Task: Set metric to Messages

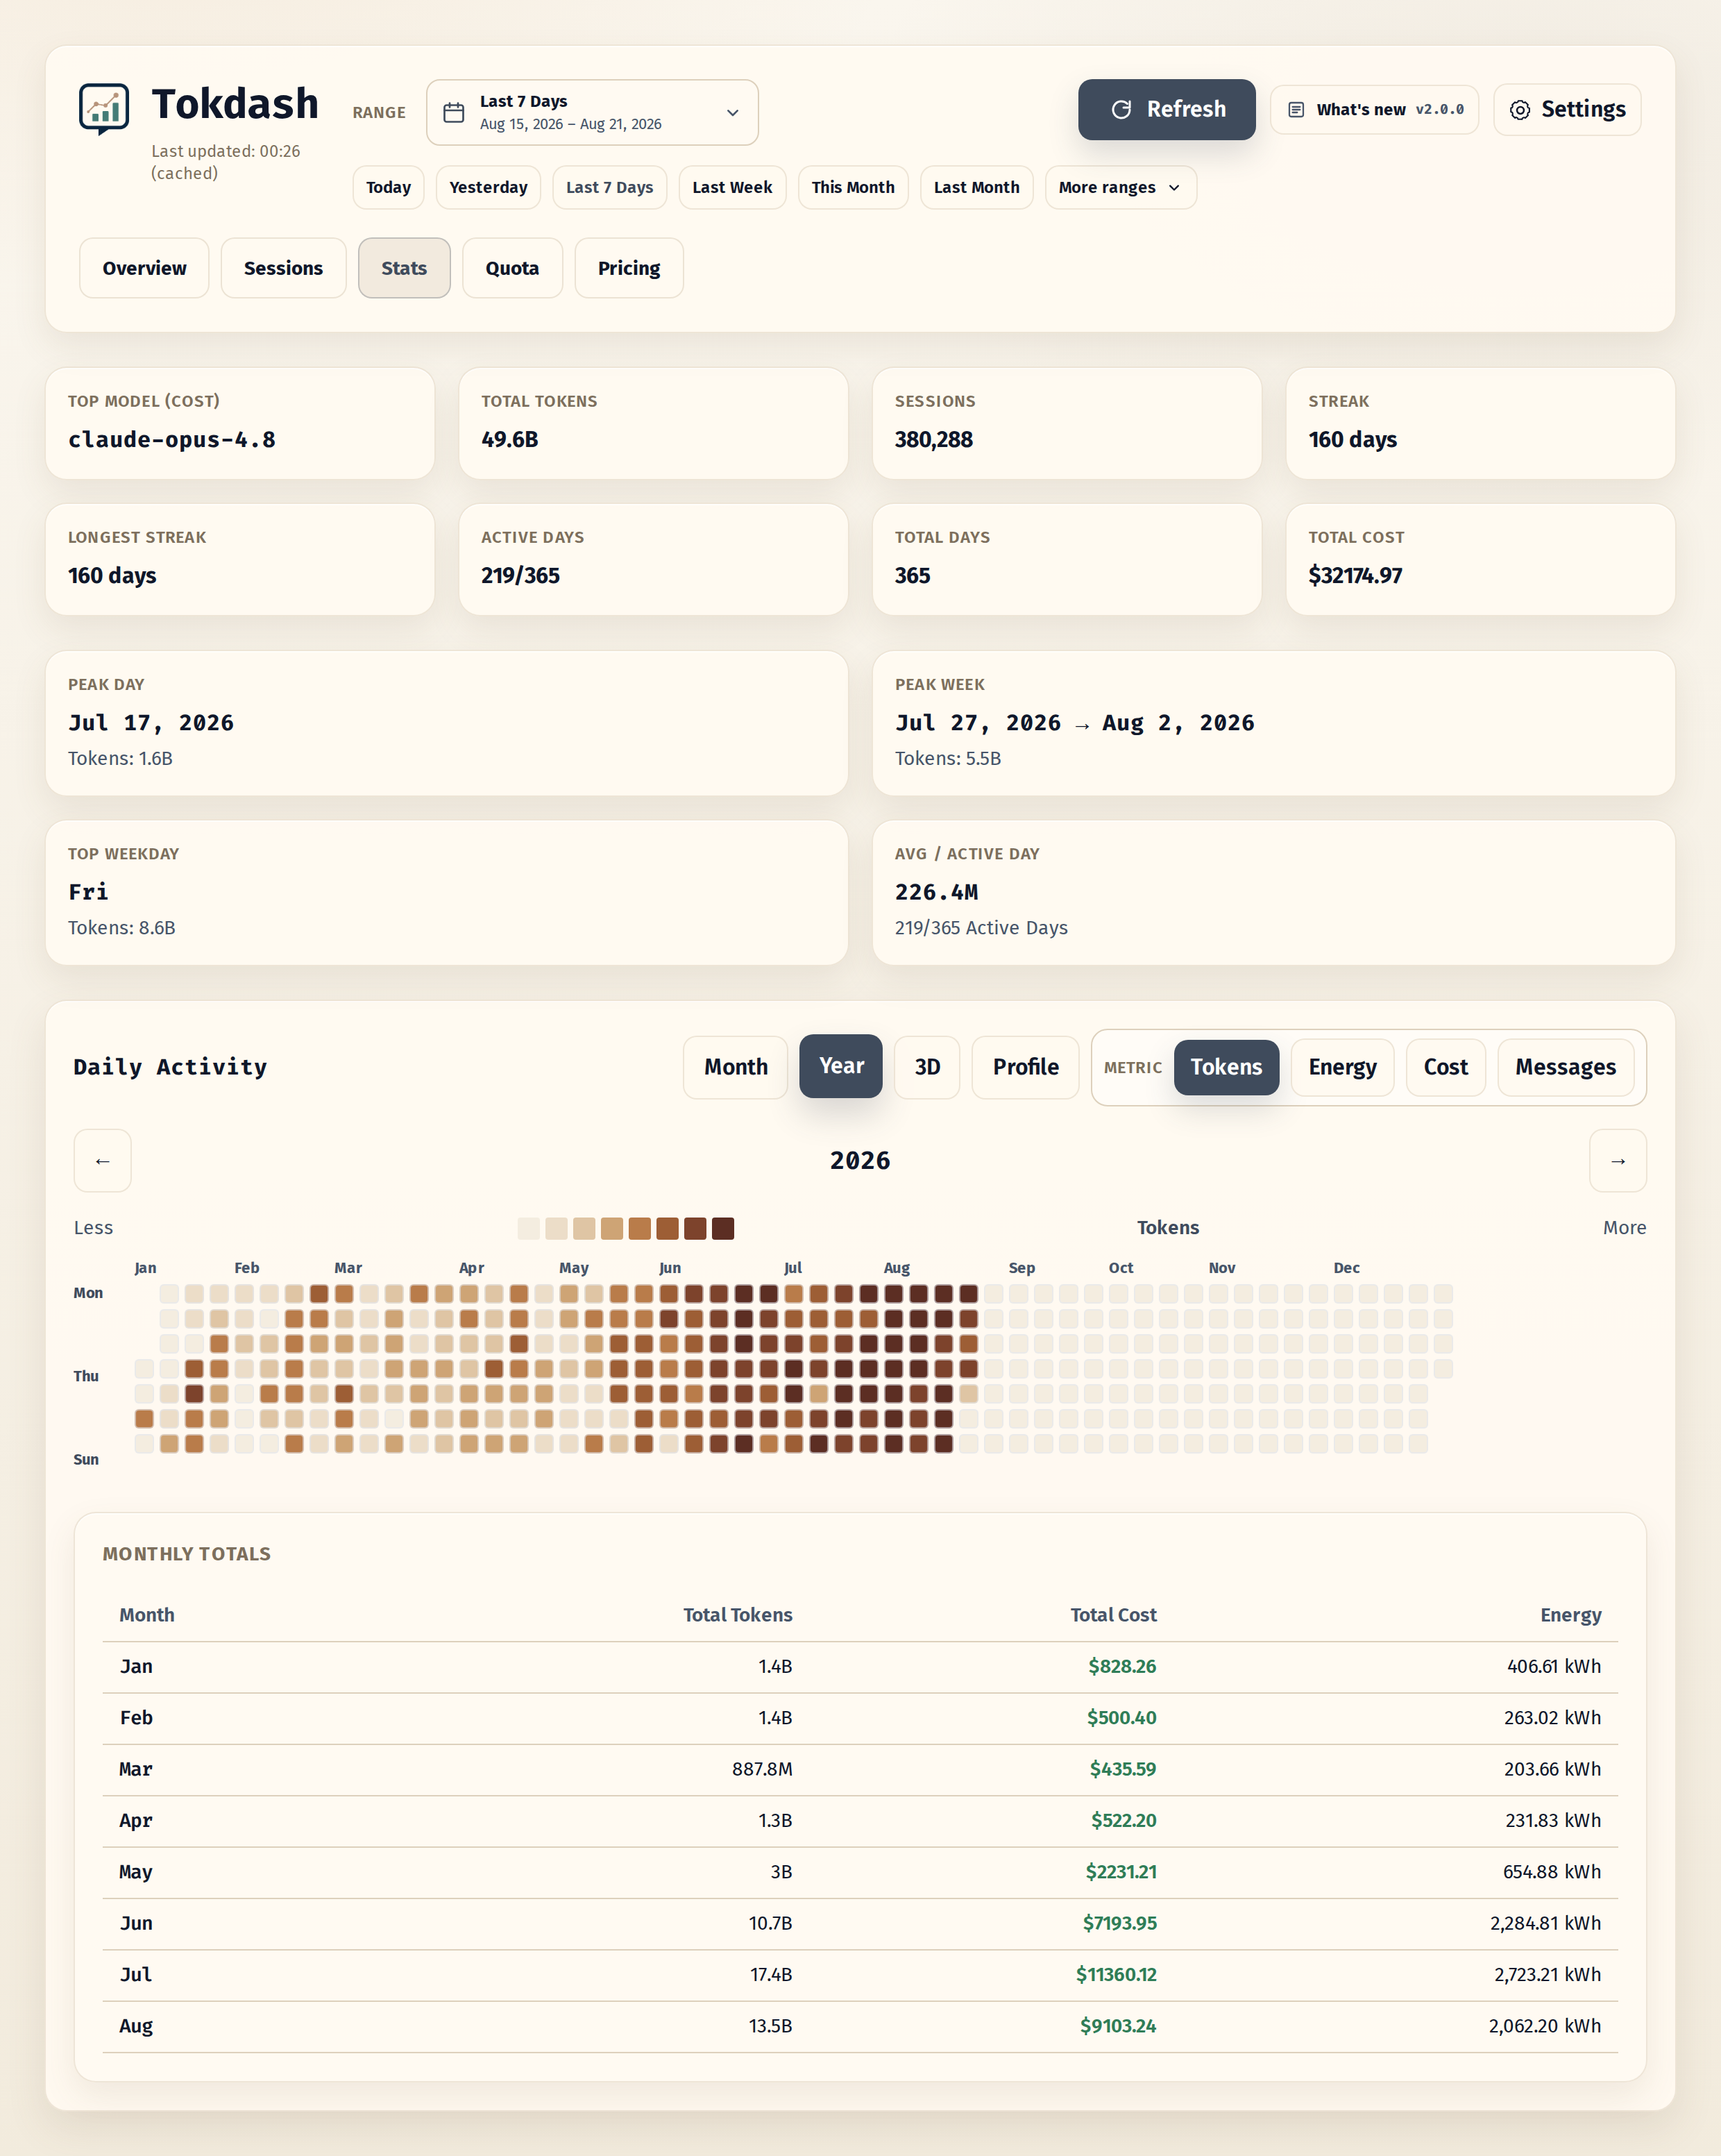Action: coord(1565,1067)
